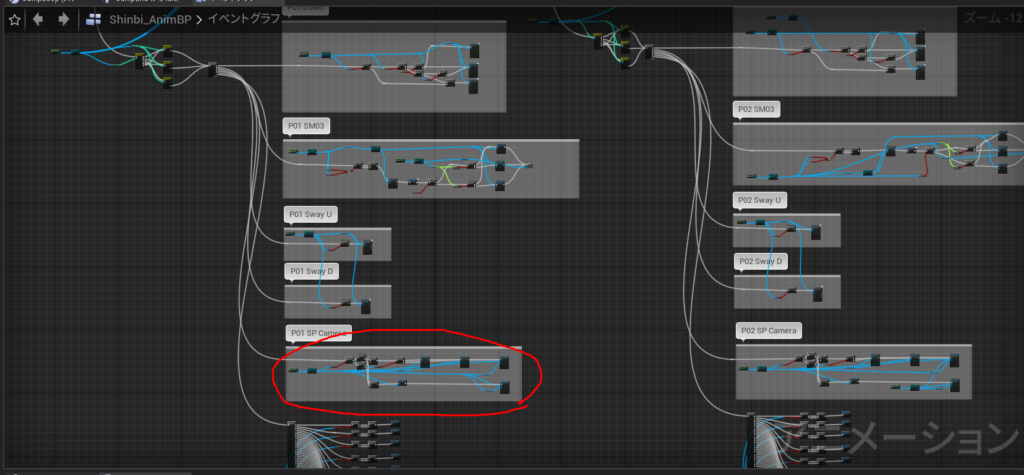Screen dimensions: 1024x475
Task: Click the sequence node feeding P01 comment groups
Action: 212,69
